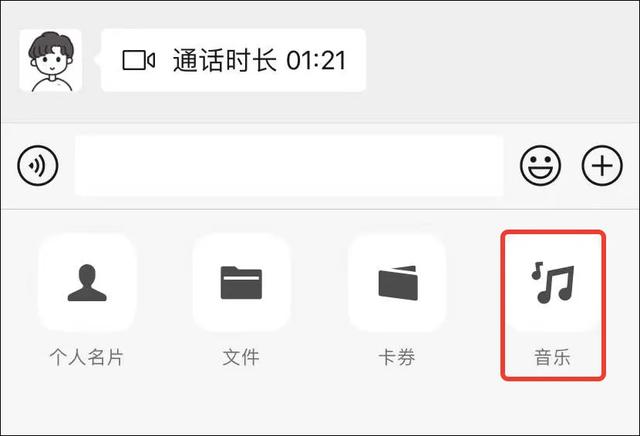Tap the 音乐 music note icon
This screenshot has height=436, width=640.
pos(553,283)
